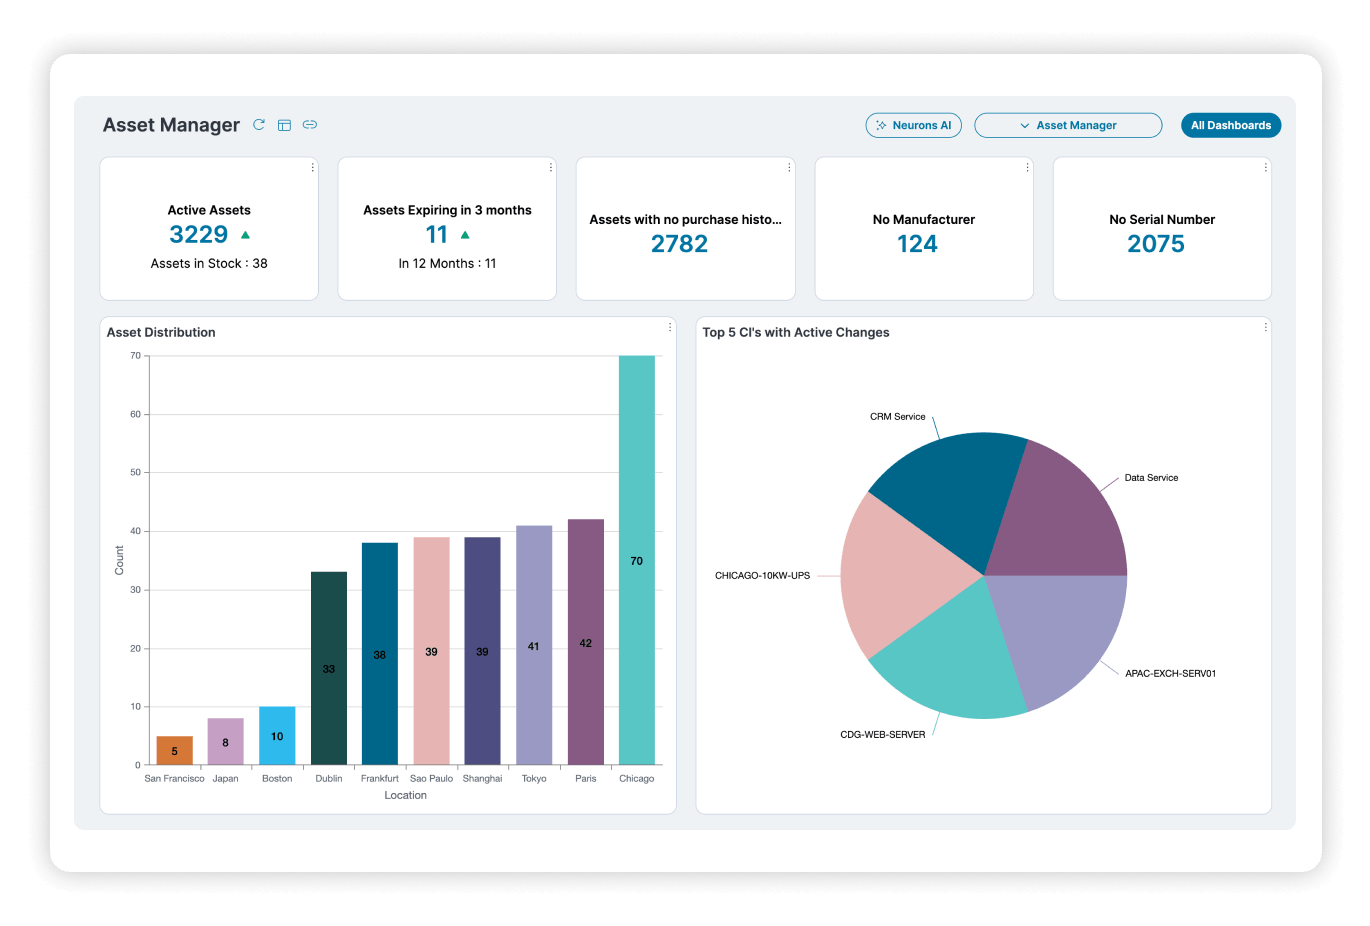This screenshot has width=1370, height=926.
Task: Select the Frankfurt bar with value 38
Action: [x=380, y=654]
